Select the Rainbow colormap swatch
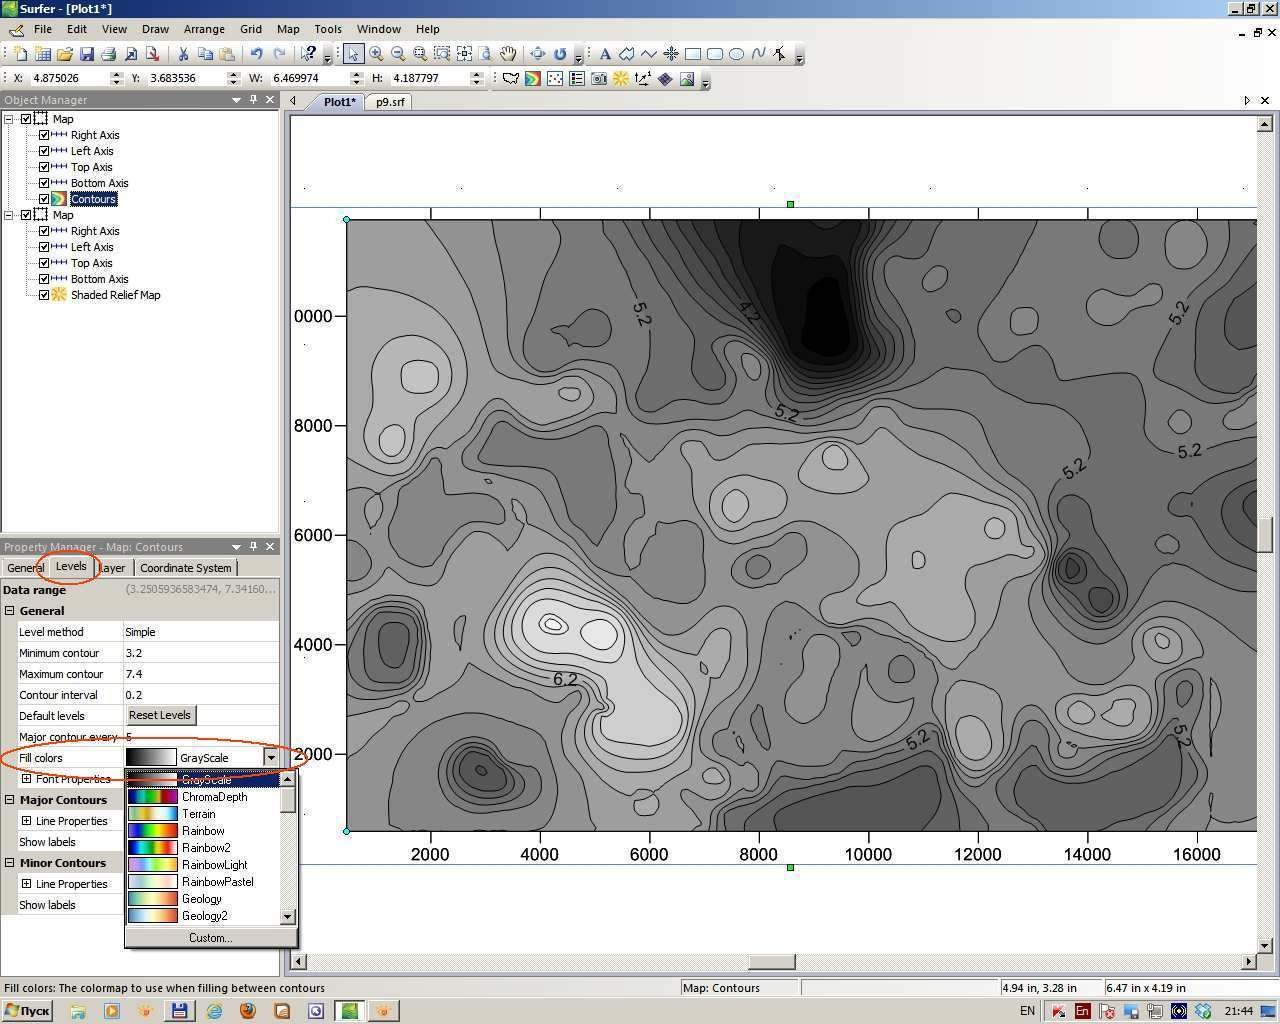This screenshot has height=1024, width=1280. coord(152,831)
